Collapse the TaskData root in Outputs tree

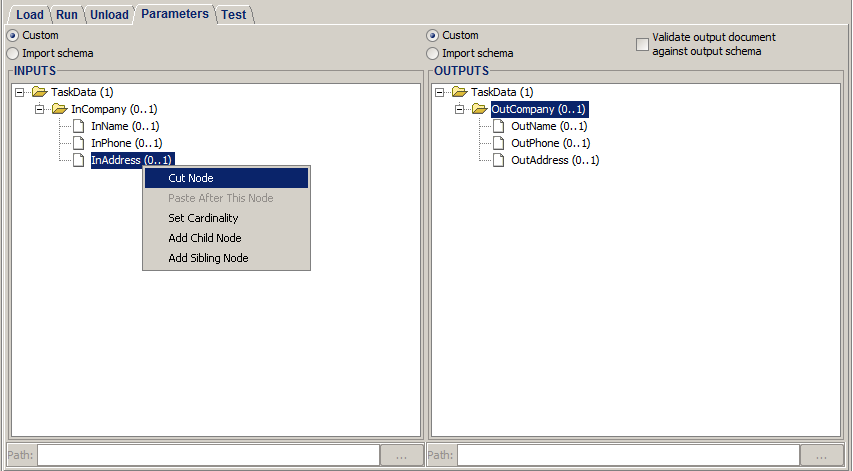[x=440, y=92]
